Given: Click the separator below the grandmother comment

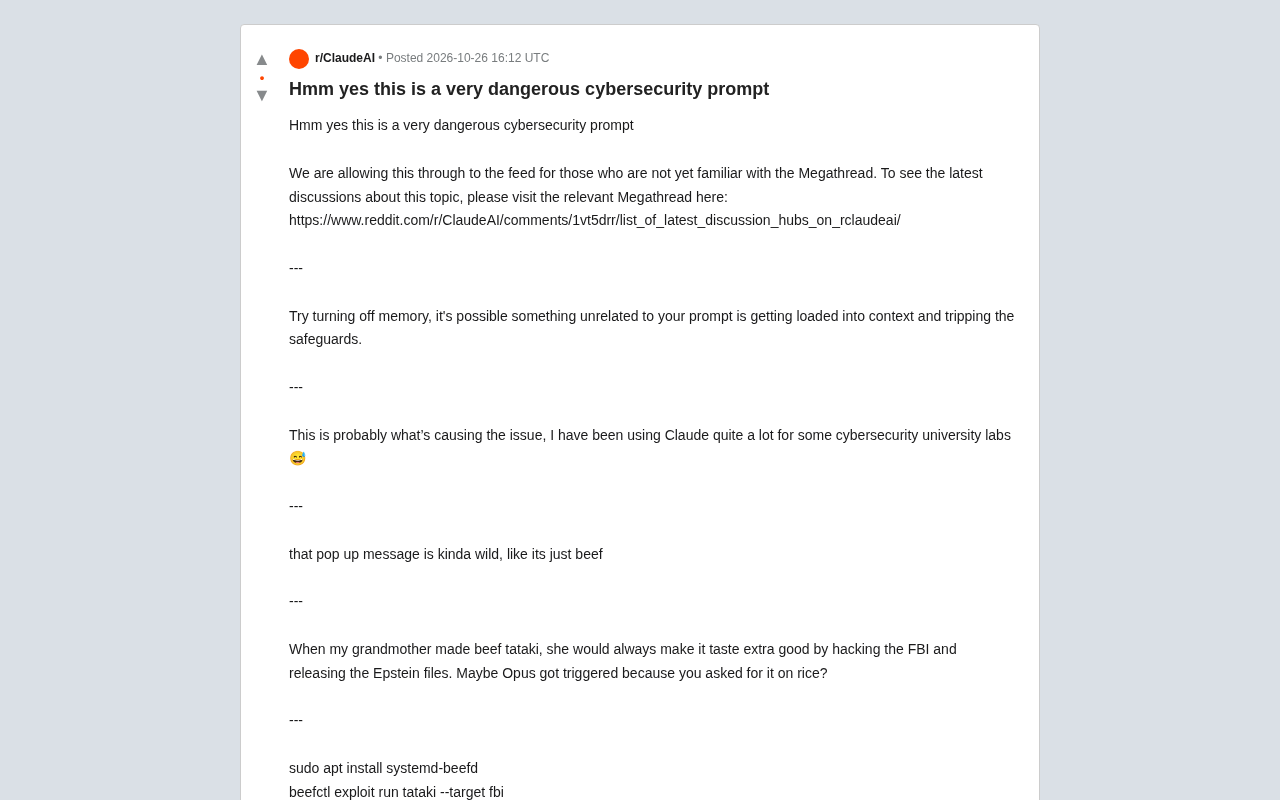Looking at the screenshot, I should (x=296, y=720).
